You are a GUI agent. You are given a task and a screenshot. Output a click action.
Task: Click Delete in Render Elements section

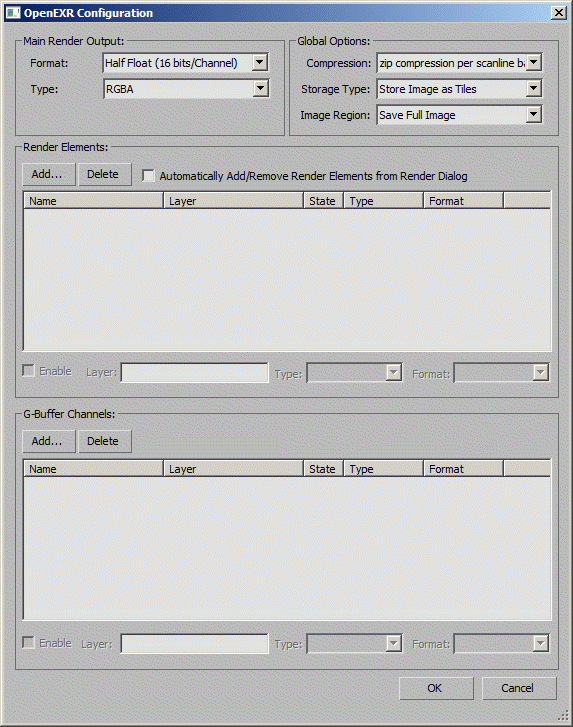pyautogui.click(x=105, y=174)
